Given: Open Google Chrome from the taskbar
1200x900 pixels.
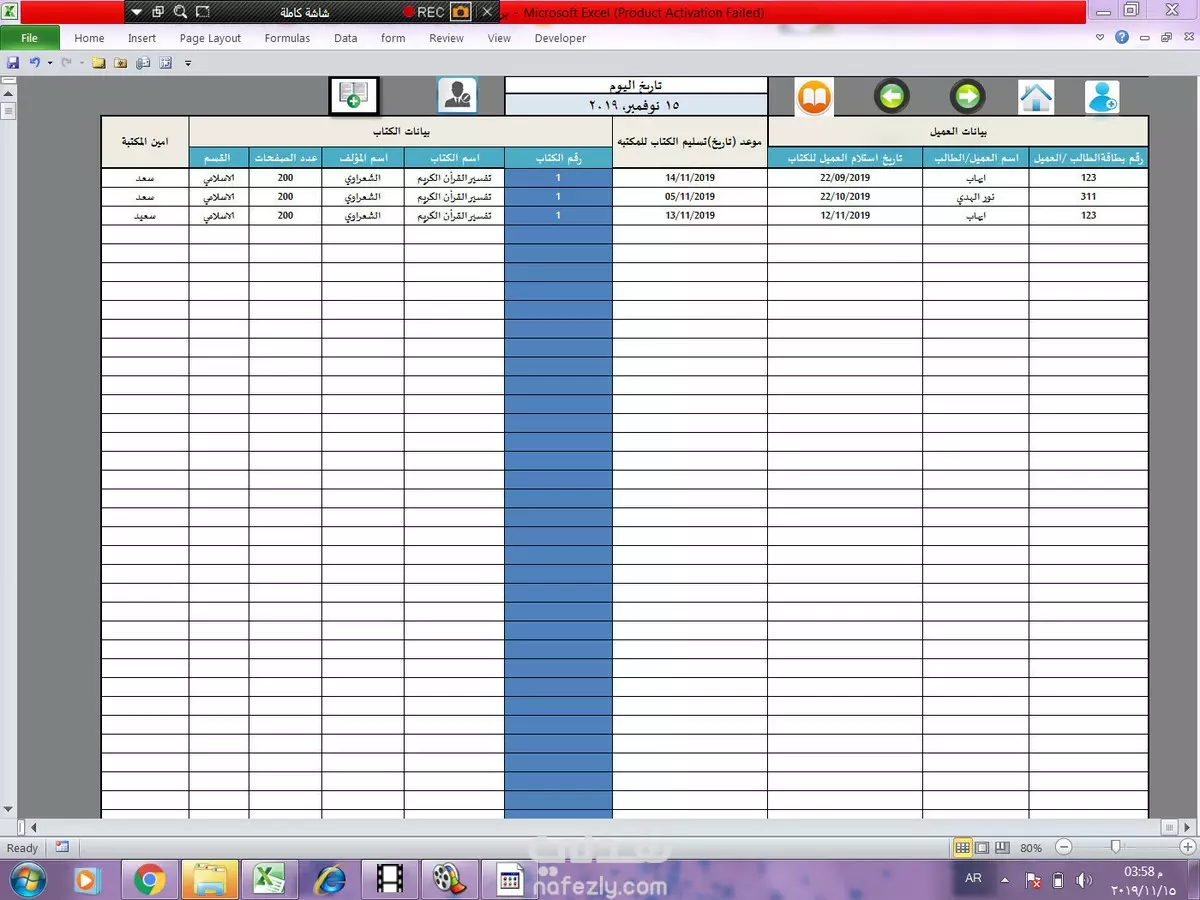Looking at the screenshot, I should [x=150, y=880].
